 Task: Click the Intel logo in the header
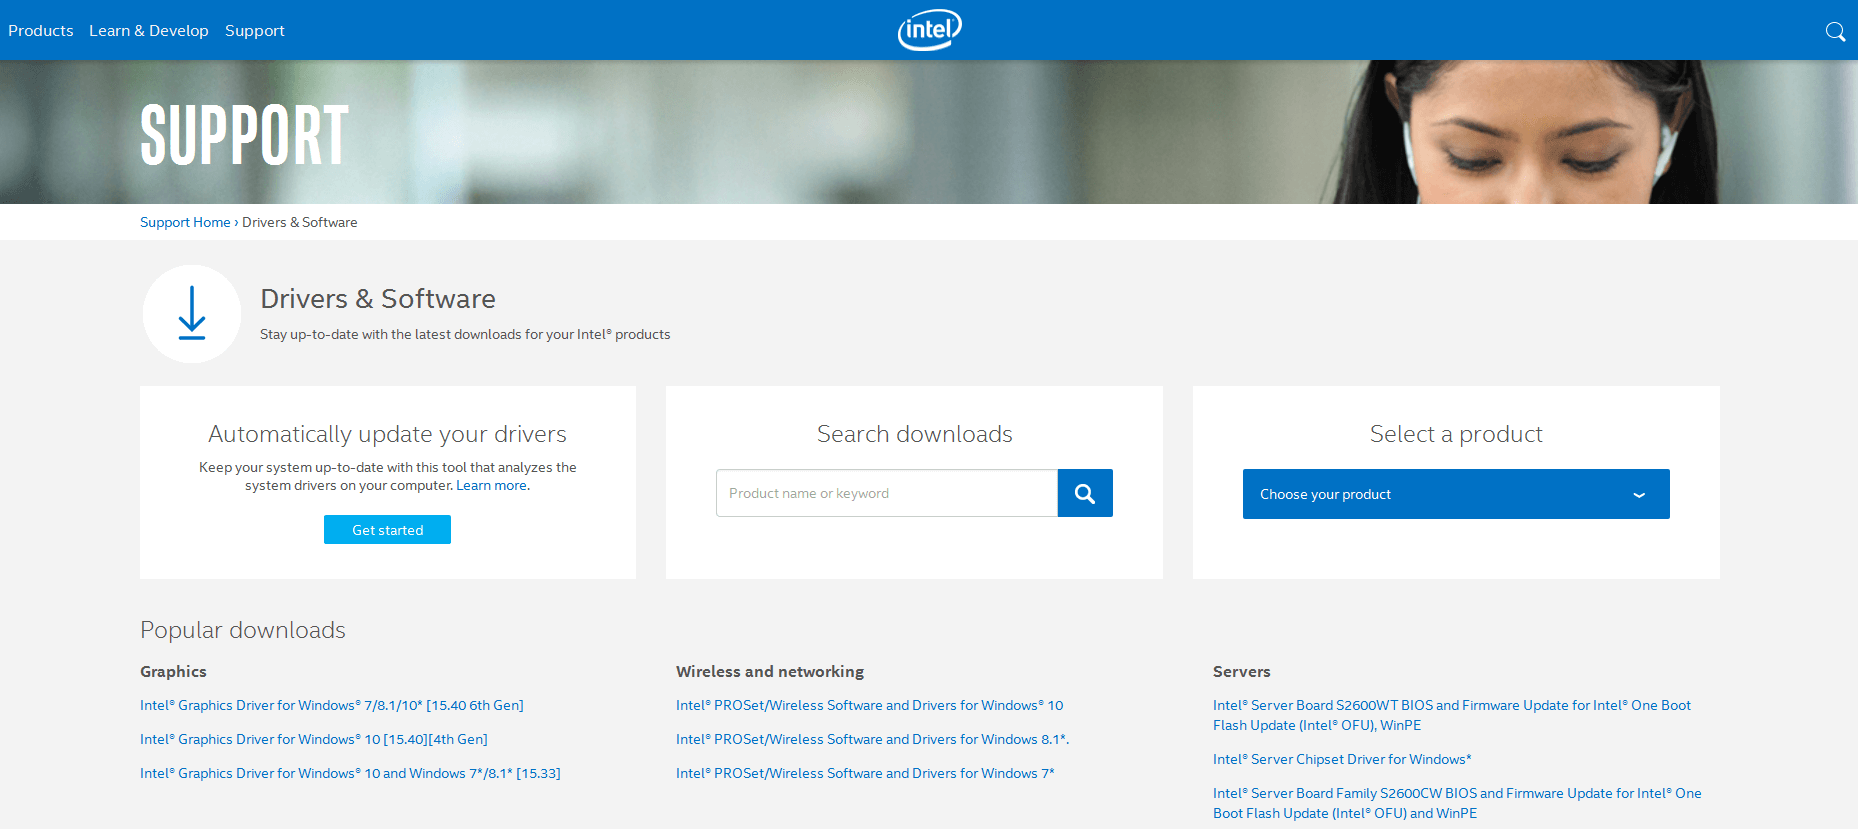coord(929,30)
